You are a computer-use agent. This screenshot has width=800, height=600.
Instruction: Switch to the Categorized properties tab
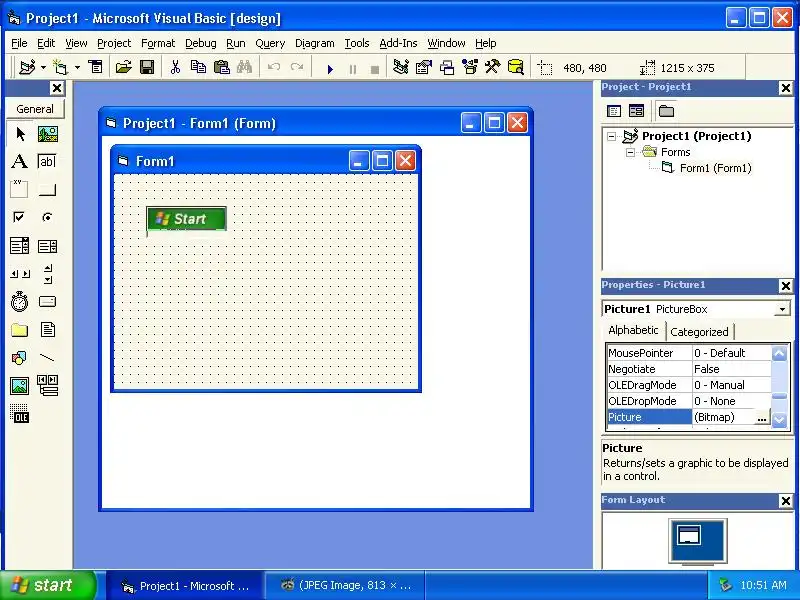pos(699,332)
